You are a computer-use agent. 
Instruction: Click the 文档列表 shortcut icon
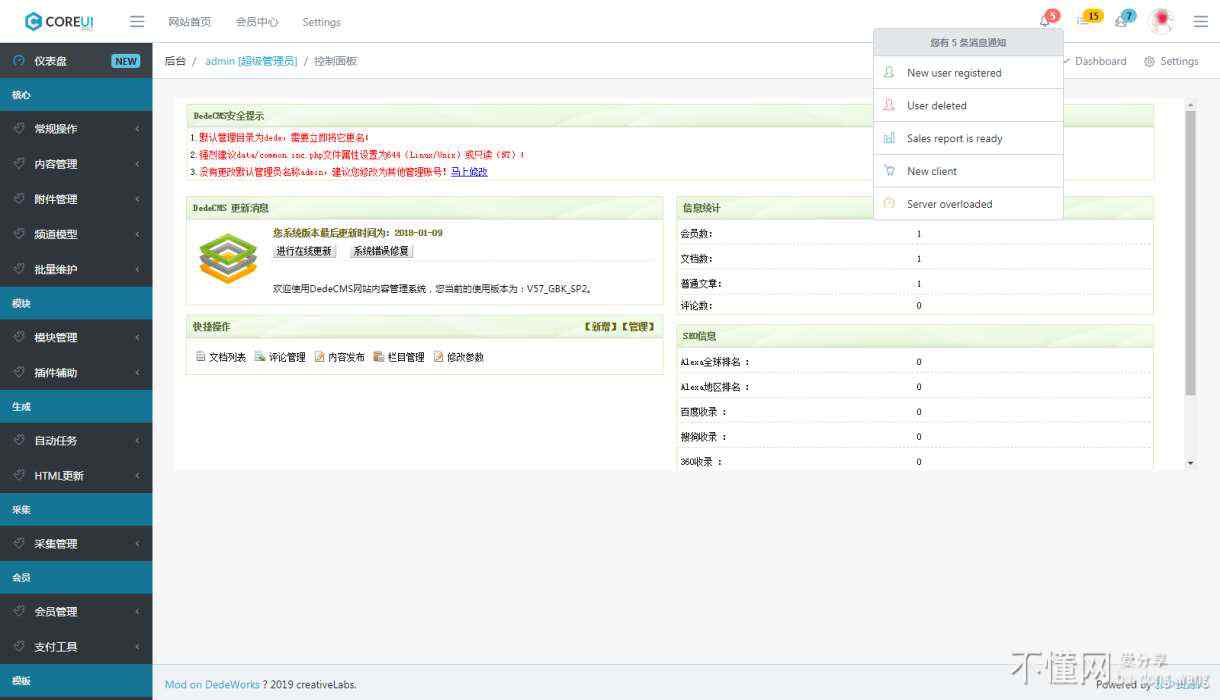pos(201,357)
